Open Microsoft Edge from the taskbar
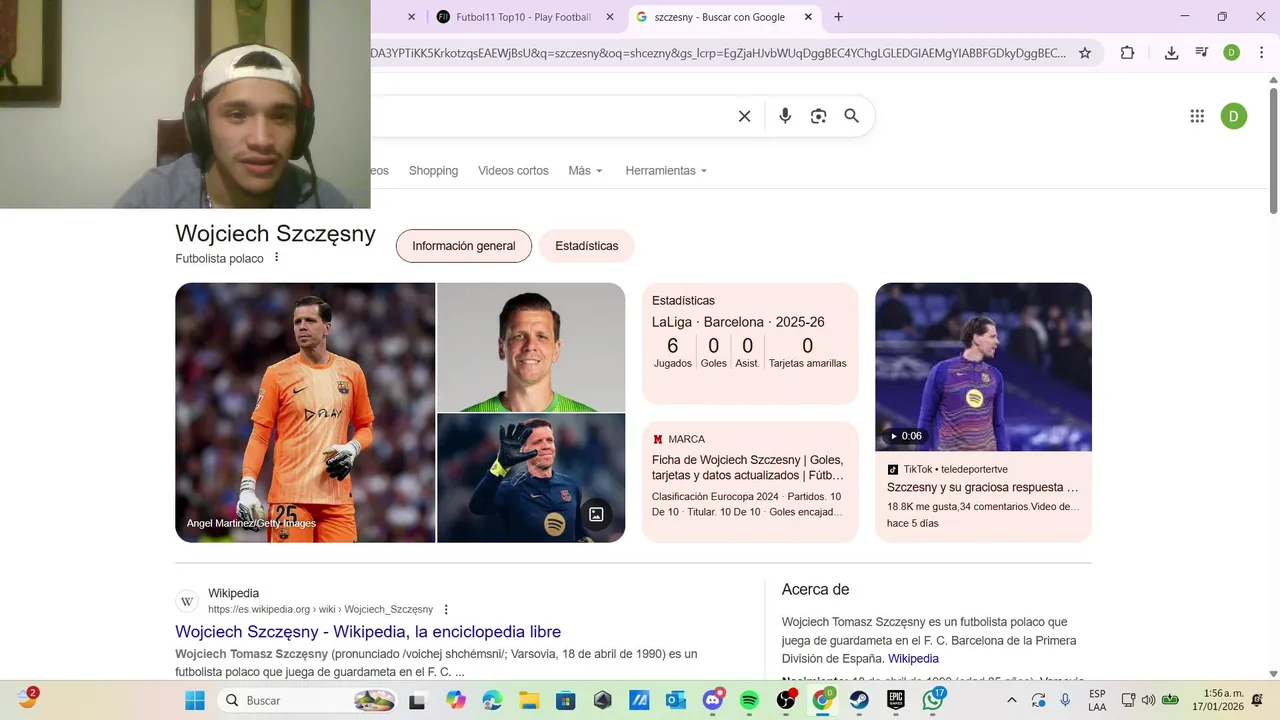 pos(492,700)
